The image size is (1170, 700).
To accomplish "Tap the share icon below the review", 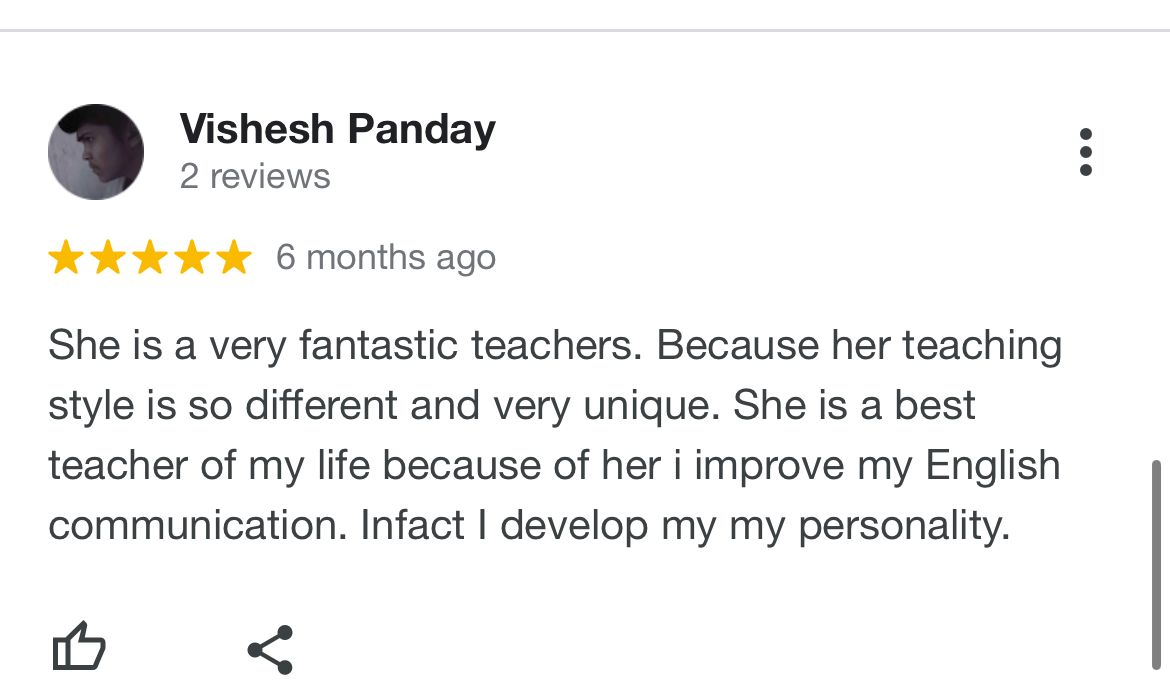I will [x=270, y=650].
